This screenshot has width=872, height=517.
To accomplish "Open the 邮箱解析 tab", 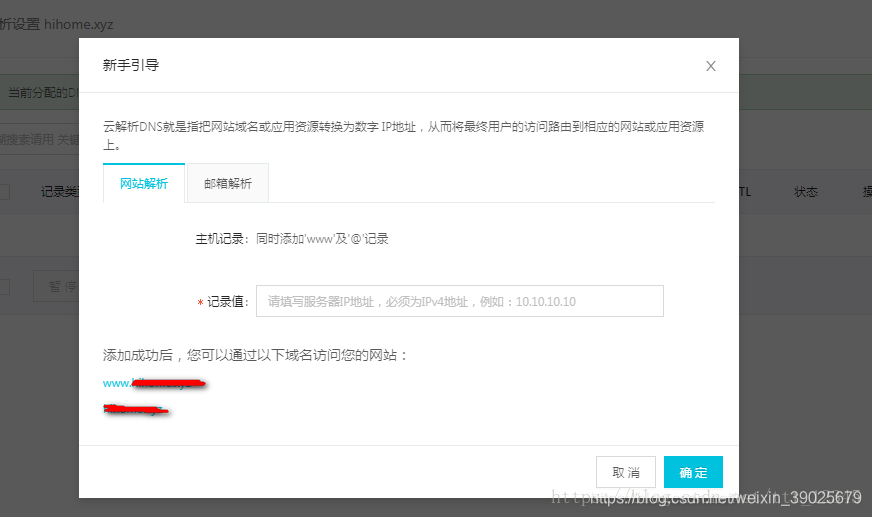I will pos(228,183).
